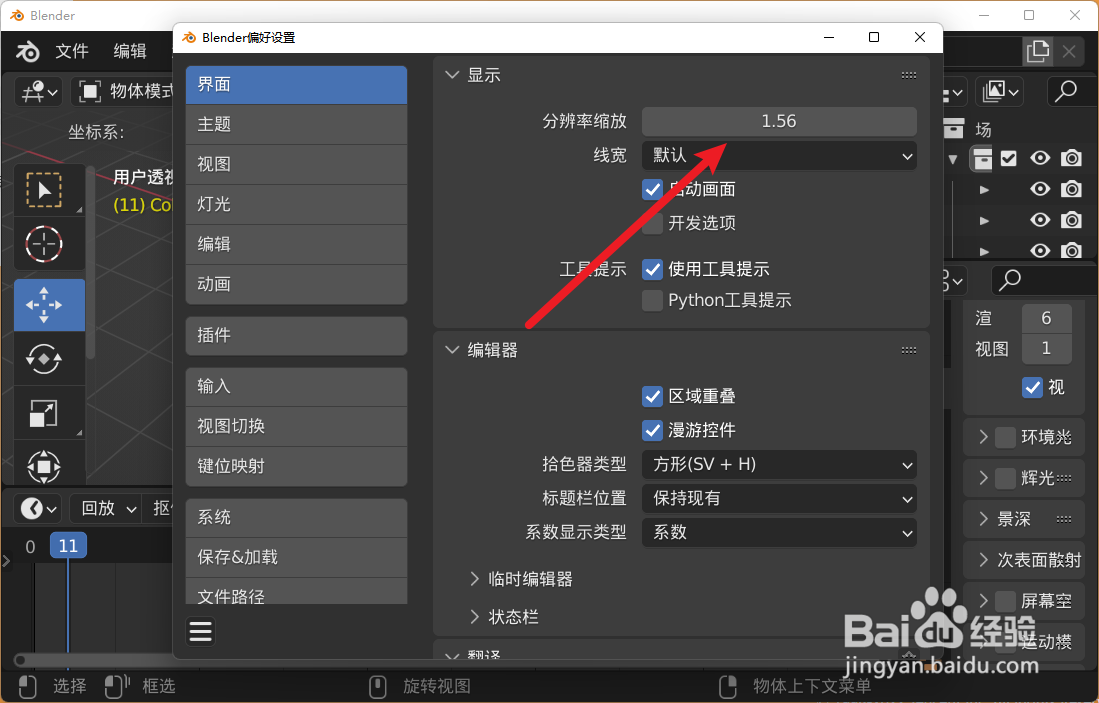Click the scene collection icon in outliner

pos(953,128)
